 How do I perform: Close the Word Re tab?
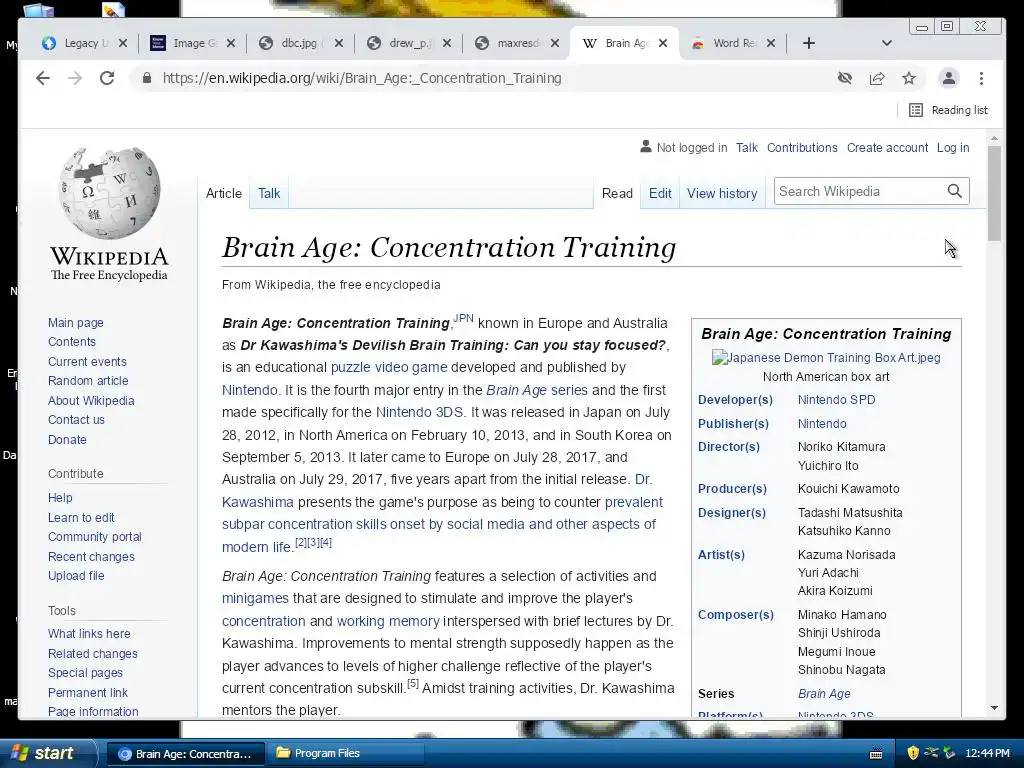[771, 43]
